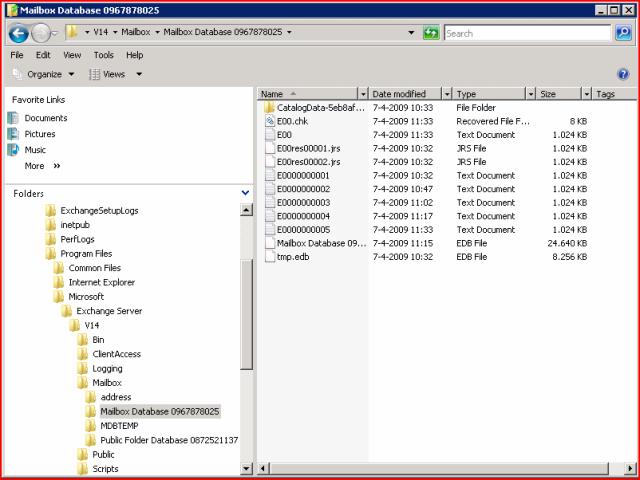640x480 pixels.
Task: Click the Exchange Server folder icon
Action: point(67,311)
